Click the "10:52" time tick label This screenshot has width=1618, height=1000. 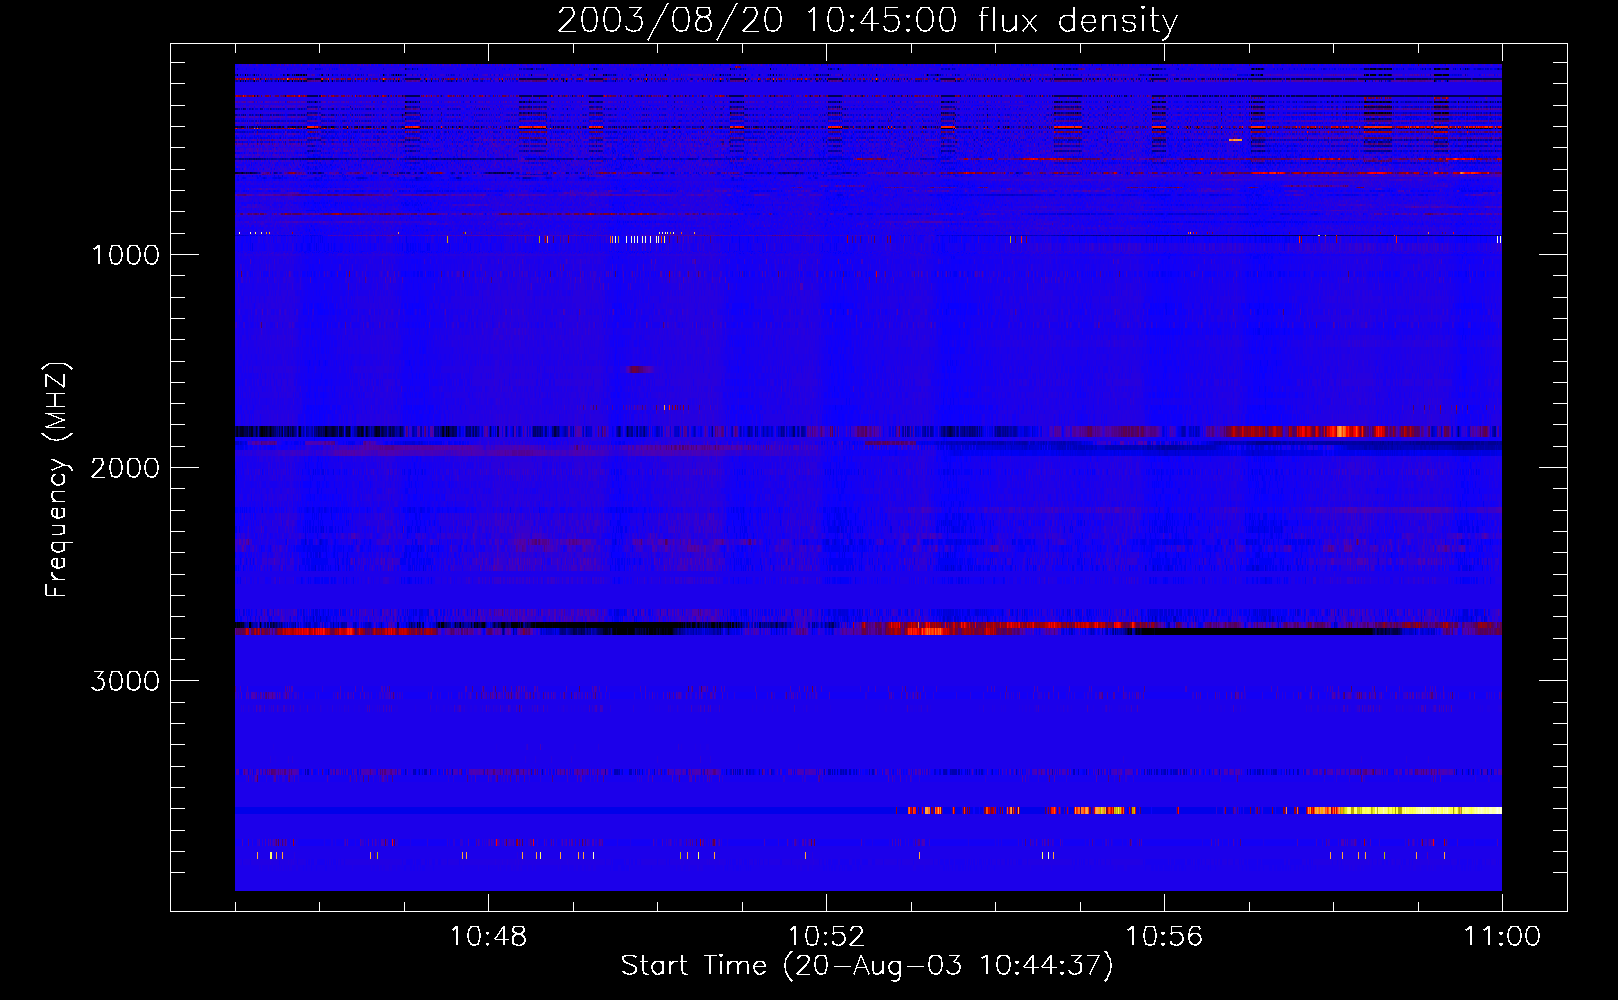(x=826, y=937)
